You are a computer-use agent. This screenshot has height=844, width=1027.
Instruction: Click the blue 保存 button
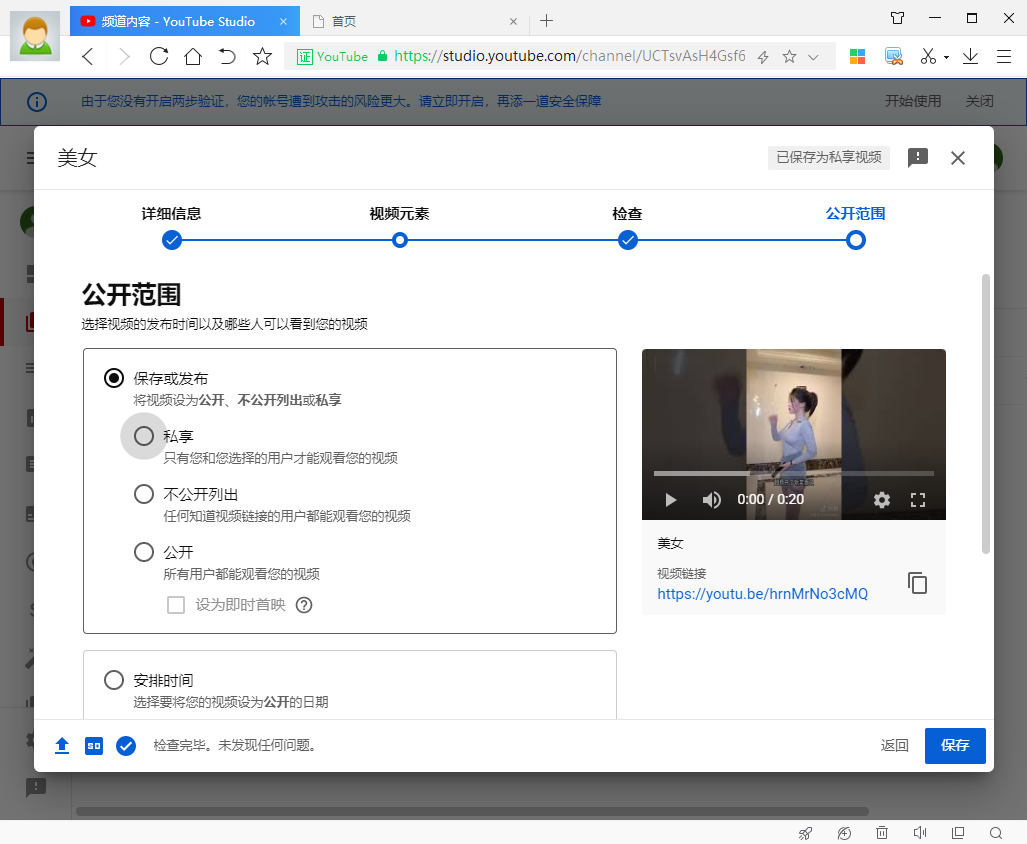(955, 746)
